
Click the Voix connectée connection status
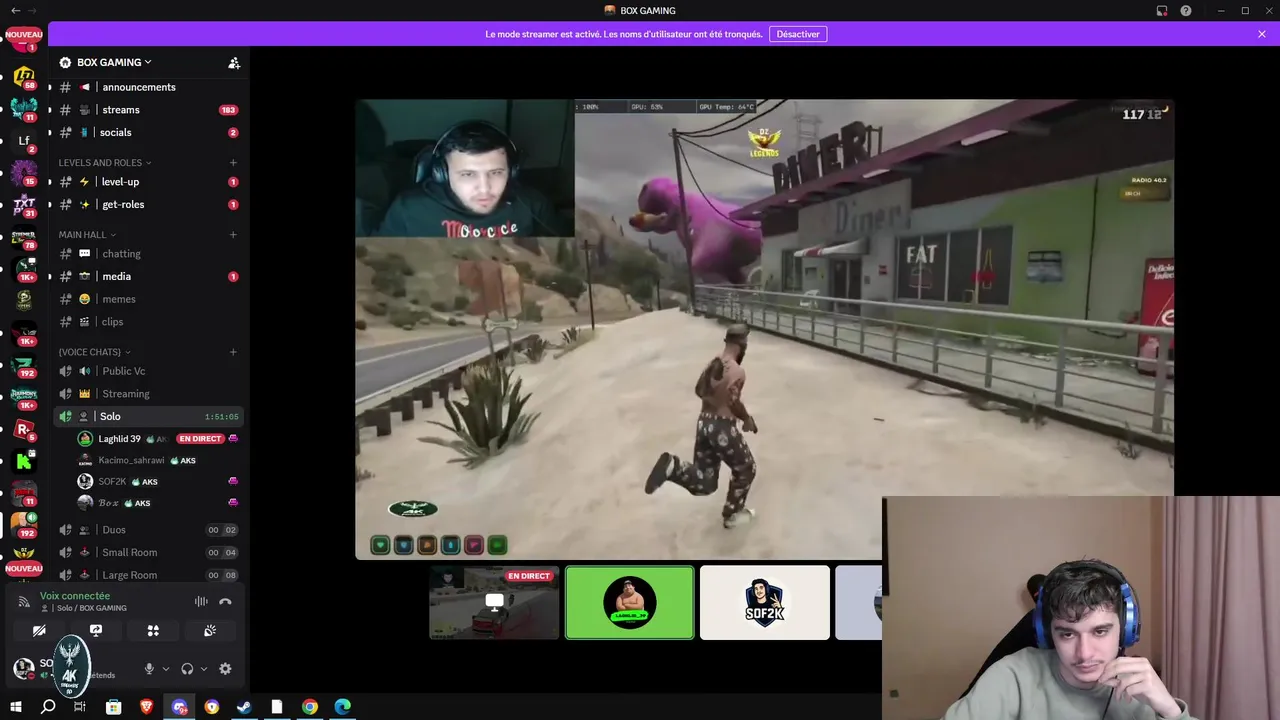click(75, 596)
